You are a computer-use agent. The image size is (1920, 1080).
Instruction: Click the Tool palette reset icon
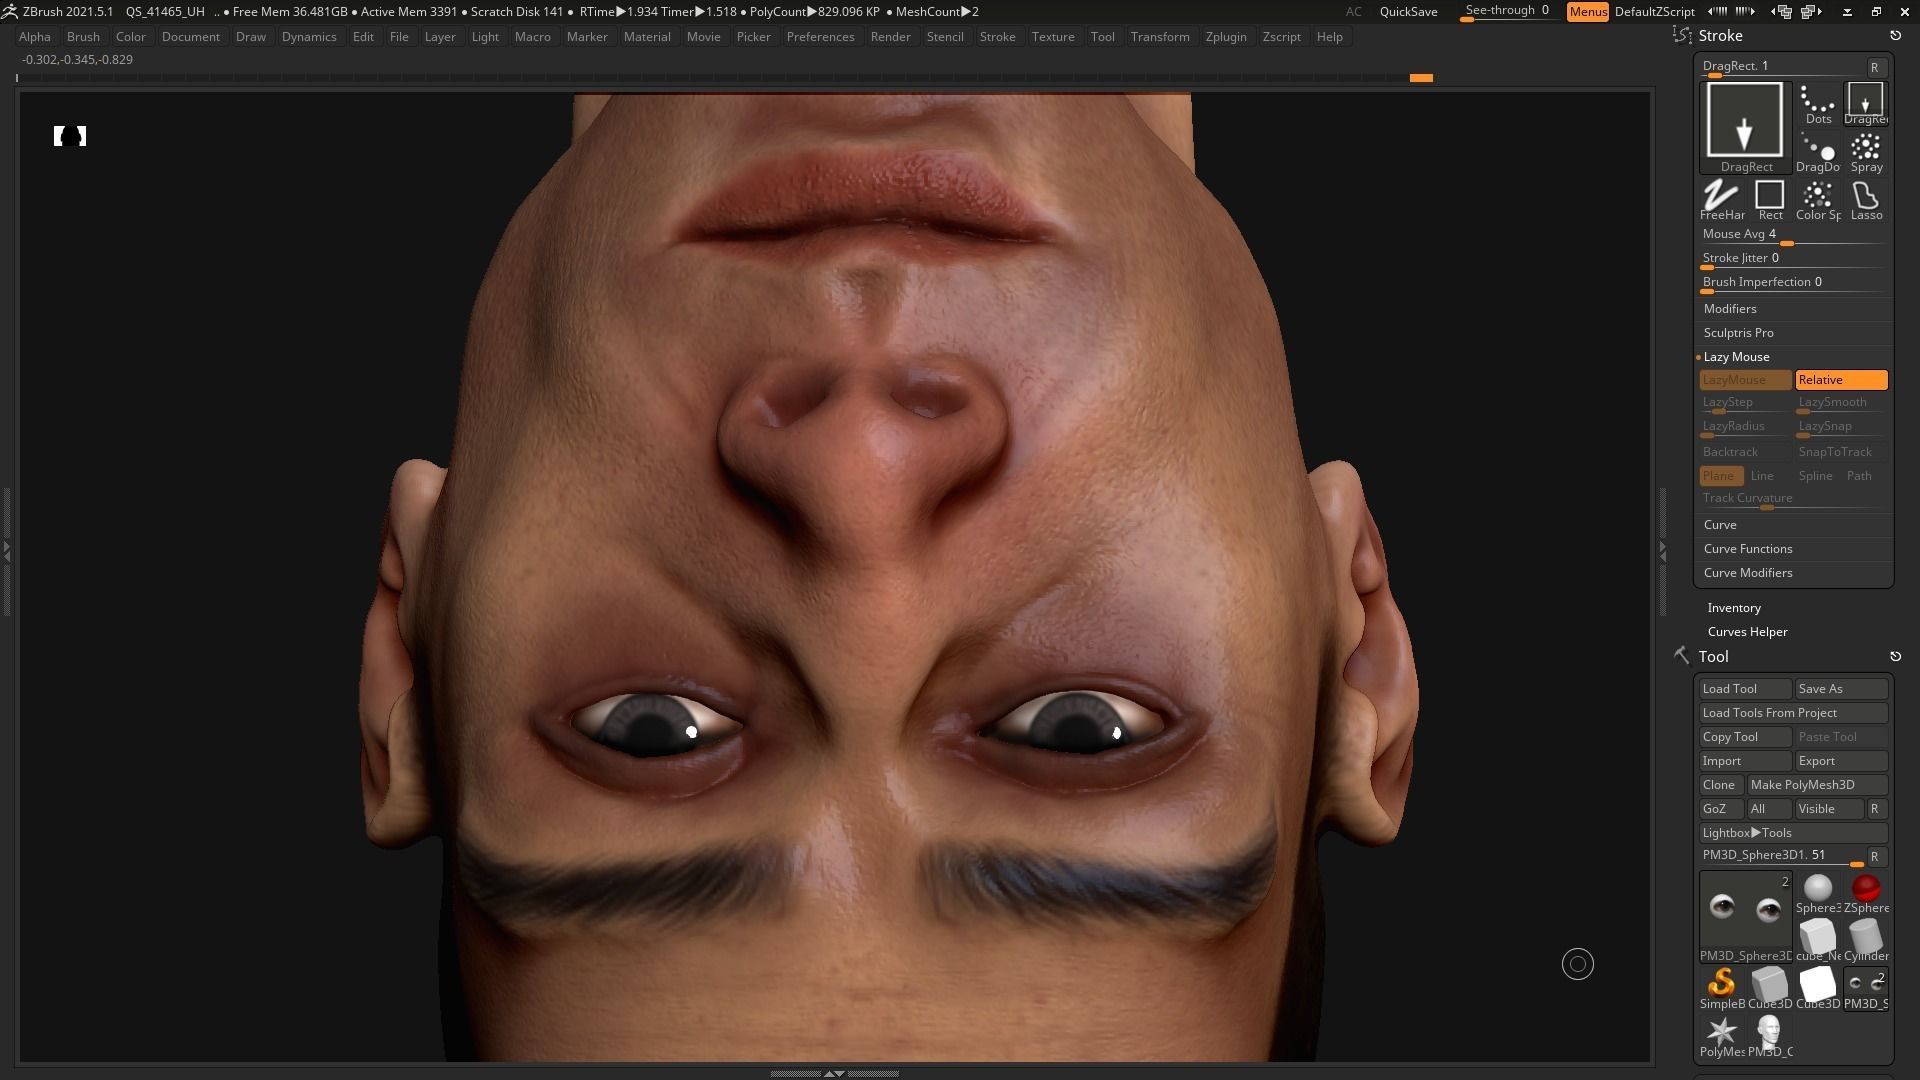(x=1895, y=657)
